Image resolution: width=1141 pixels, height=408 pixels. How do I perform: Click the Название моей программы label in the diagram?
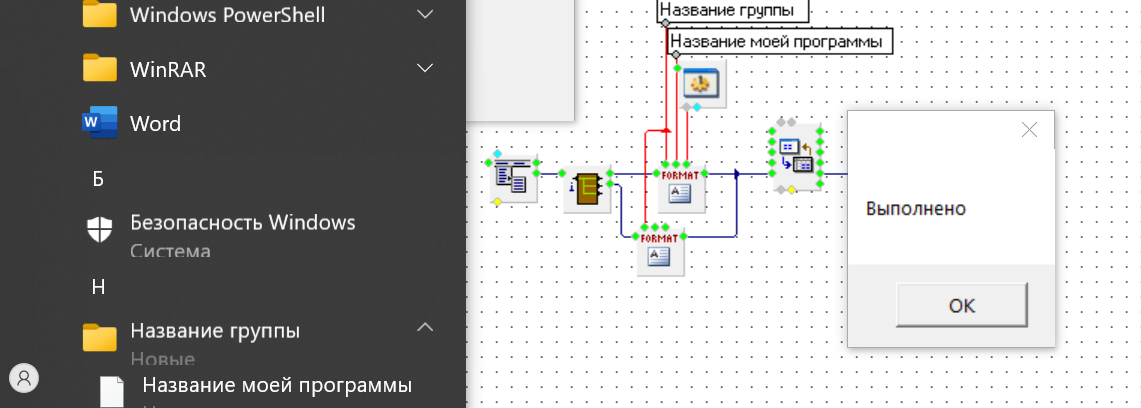pyautogui.click(x=780, y=41)
